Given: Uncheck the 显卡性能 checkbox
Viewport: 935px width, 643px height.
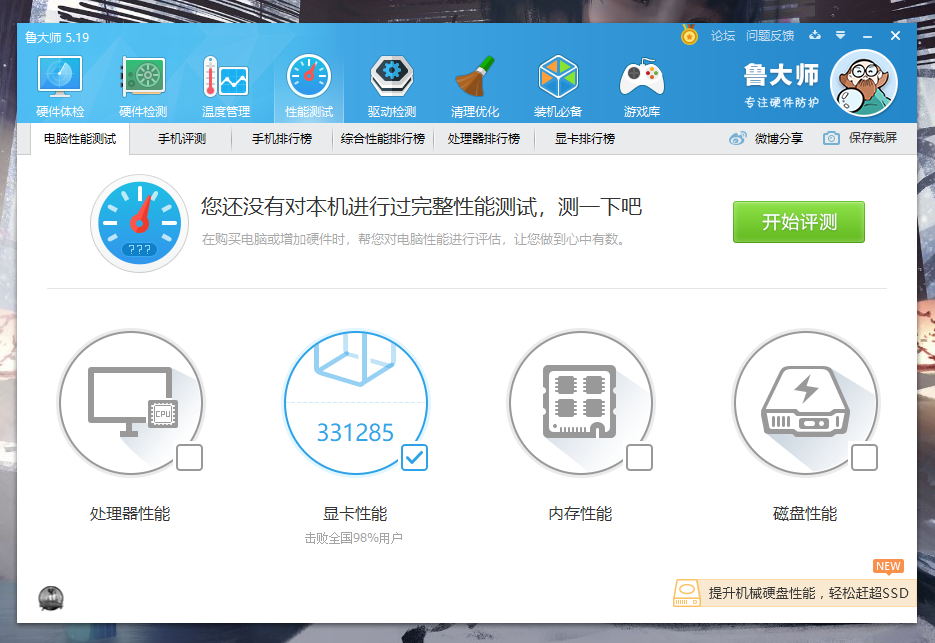Looking at the screenshot, I should (x=414, y=457).
